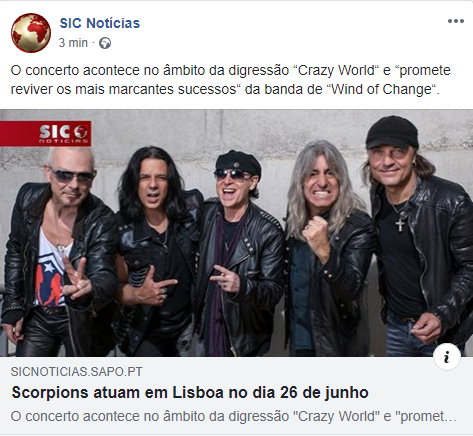Screen dimensions: 473x436
Task: Click the "3 min" post timestamp
Action: point(73,43)
